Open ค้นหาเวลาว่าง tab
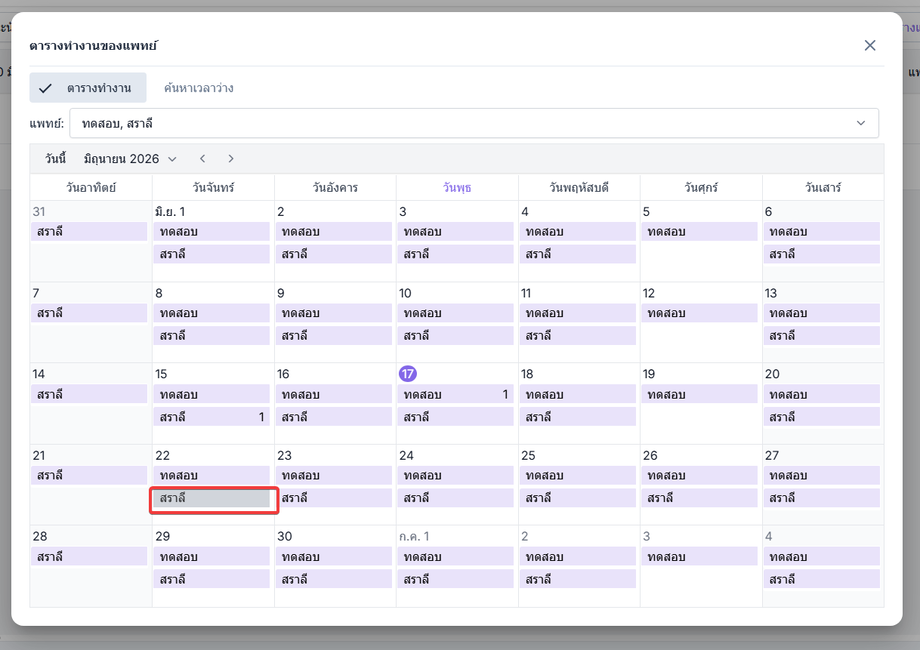Viewport: 920px width, 650px height. point(199,88)
